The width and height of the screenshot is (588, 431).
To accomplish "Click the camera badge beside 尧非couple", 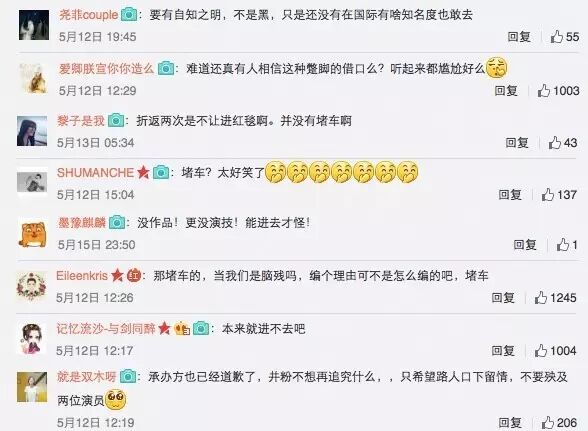I will click(x=129, y=15).
